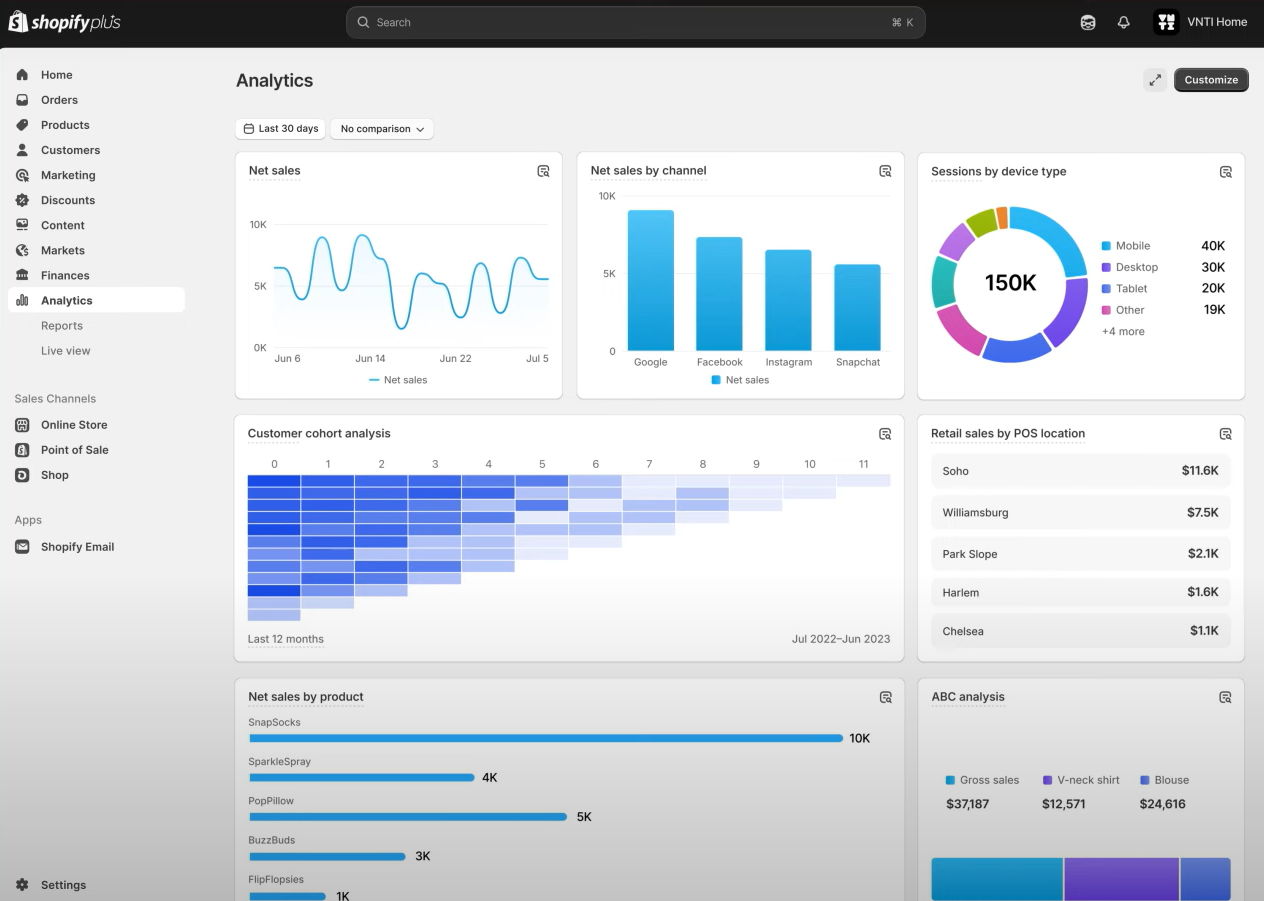Open report icon on Customer cohort analysis
This screenshot has width=1264, height=901.
[885, 434]
